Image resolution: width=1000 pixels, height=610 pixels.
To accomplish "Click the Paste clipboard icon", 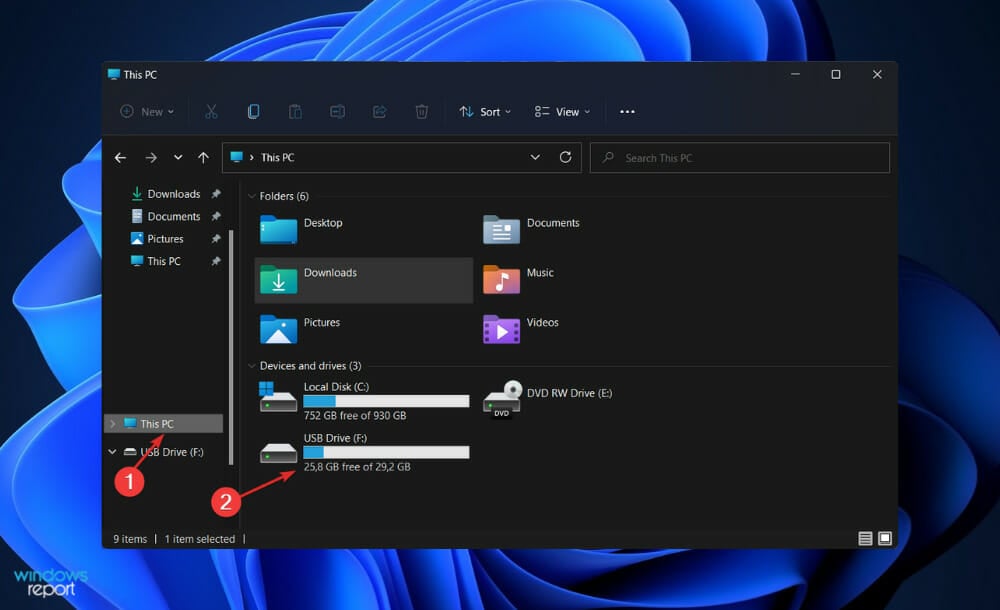I will (295, 112).
